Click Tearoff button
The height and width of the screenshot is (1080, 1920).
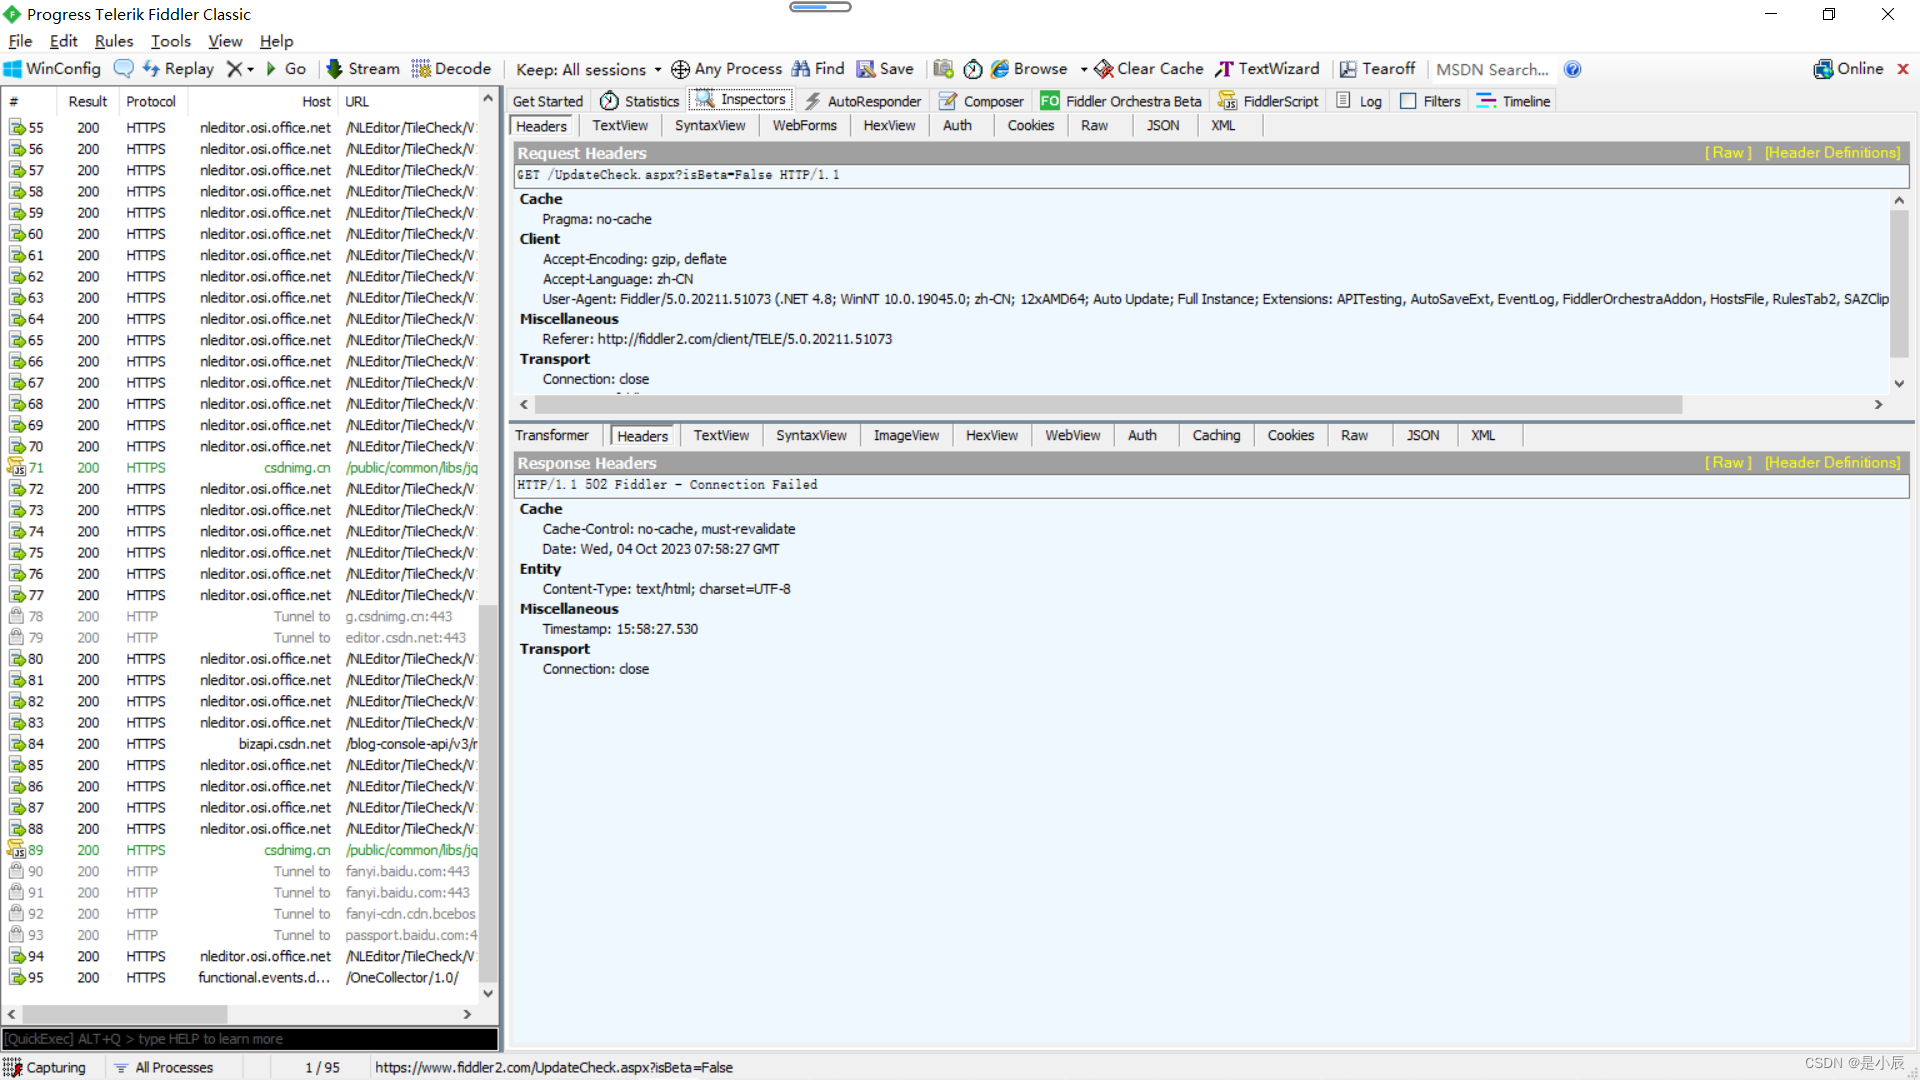tap(1377, 69)
